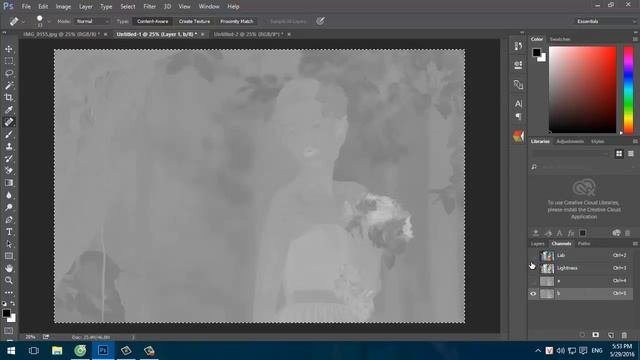This screenshot has width=640, height=360.
Task: Select the Lasso tool
Action: pyautogui.click(x=9, y=73)
